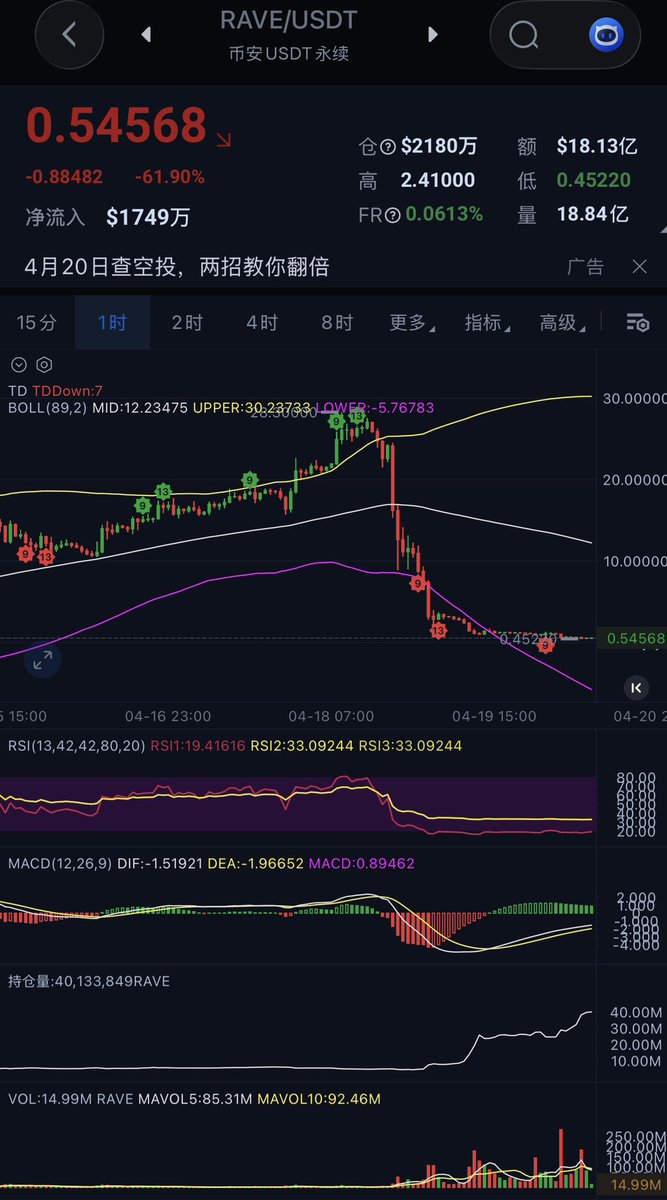
Task: Tap the 04-19 15:00 time axis label
Action: coord(494,716)
